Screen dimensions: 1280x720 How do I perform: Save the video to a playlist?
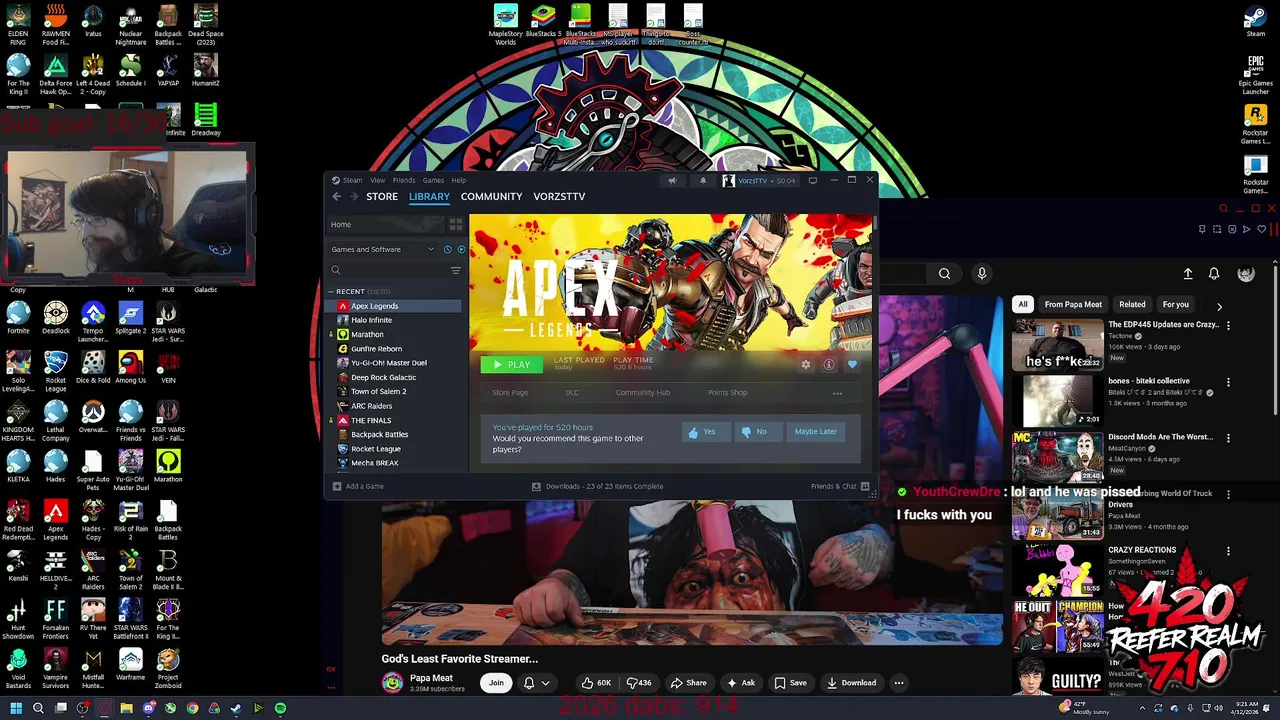point(791,683)
